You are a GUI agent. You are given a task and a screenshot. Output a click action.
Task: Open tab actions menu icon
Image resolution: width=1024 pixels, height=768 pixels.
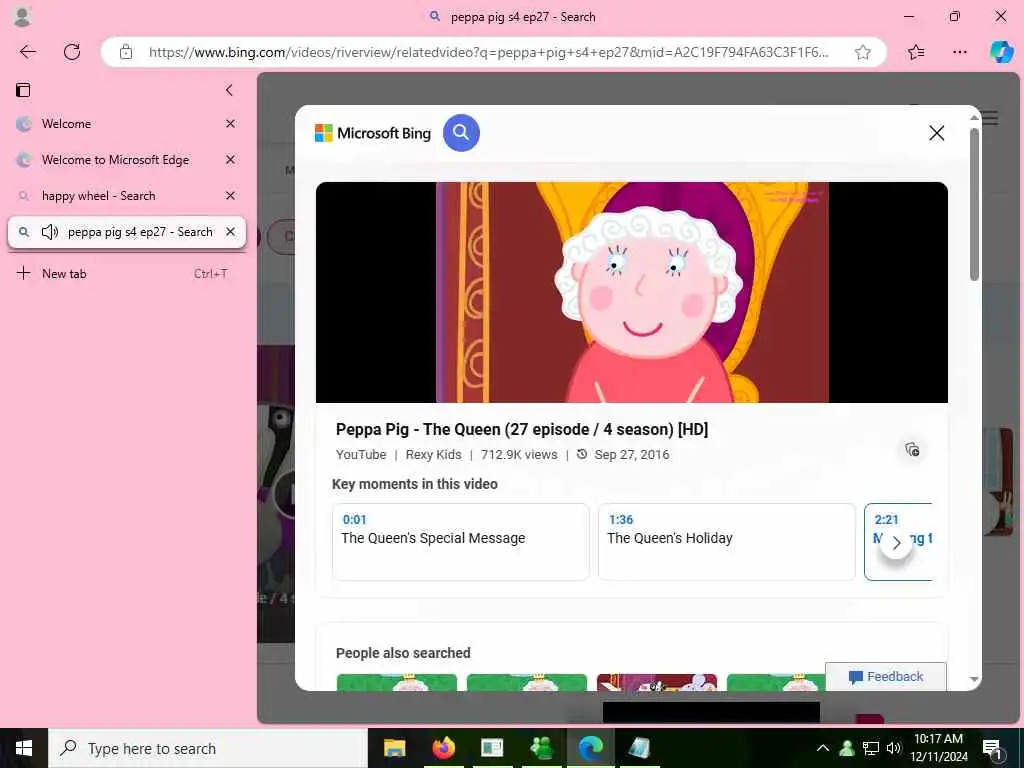[x=23, y=90]
